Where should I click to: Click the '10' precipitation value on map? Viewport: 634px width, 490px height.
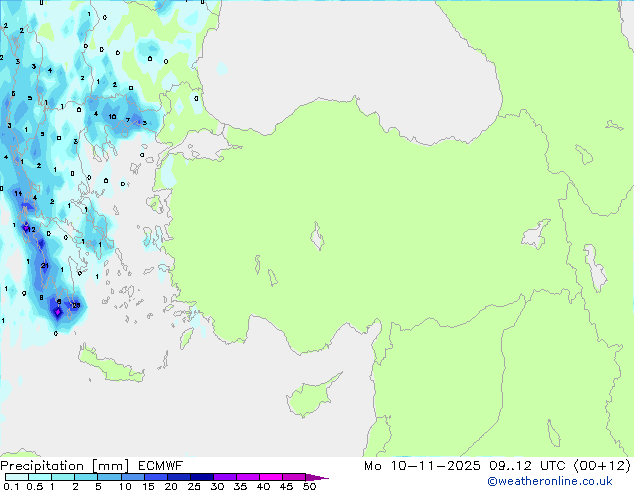(x=112, y=116)
